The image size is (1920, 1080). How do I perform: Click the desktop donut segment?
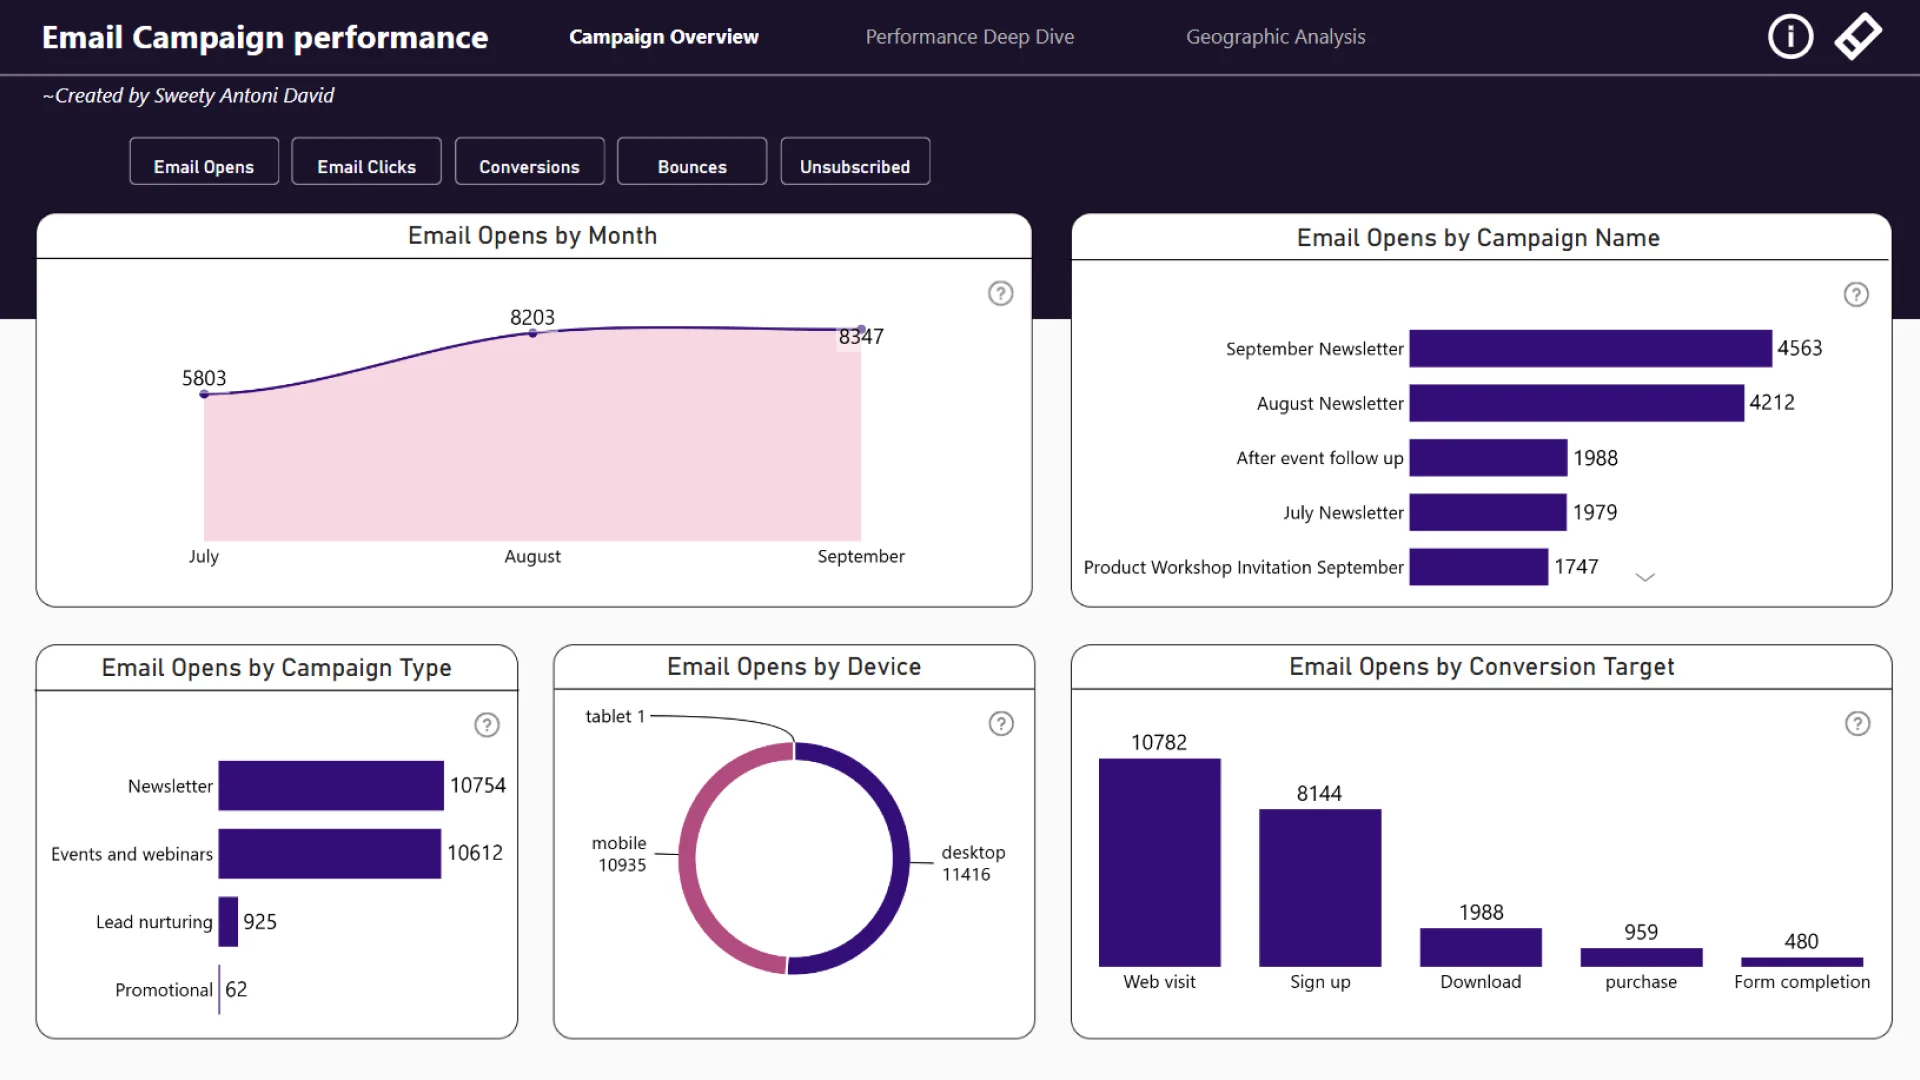[x=900, y=860]
